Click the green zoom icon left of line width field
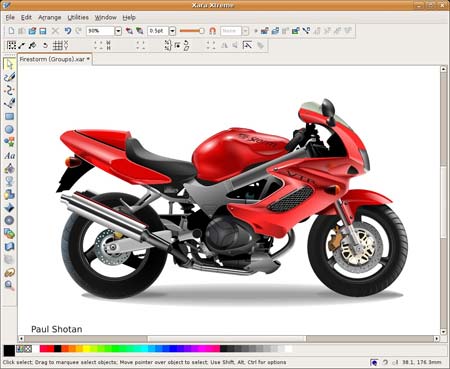 tap(140, 31)
